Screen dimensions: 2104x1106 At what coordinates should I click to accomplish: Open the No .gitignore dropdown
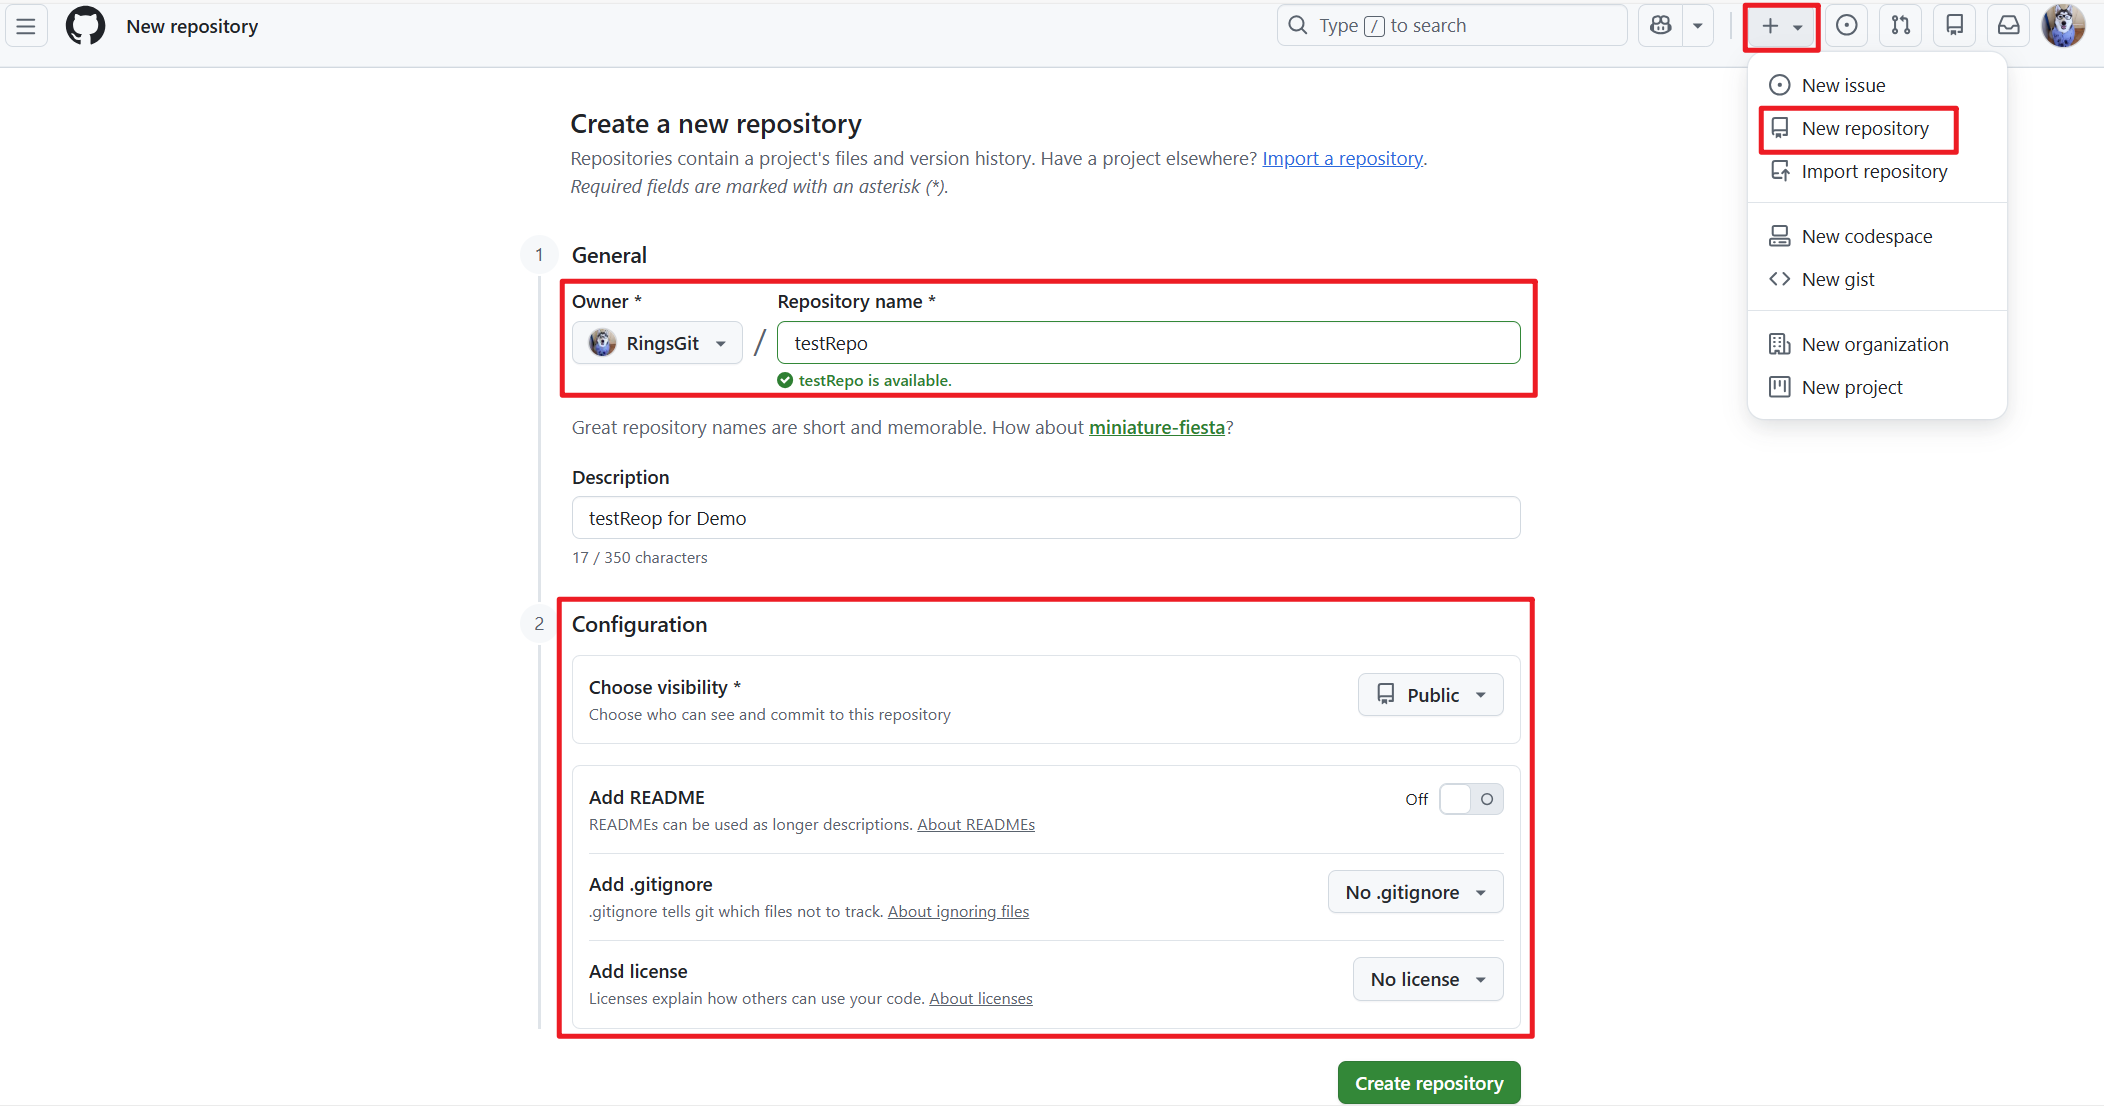(1415, 891)
